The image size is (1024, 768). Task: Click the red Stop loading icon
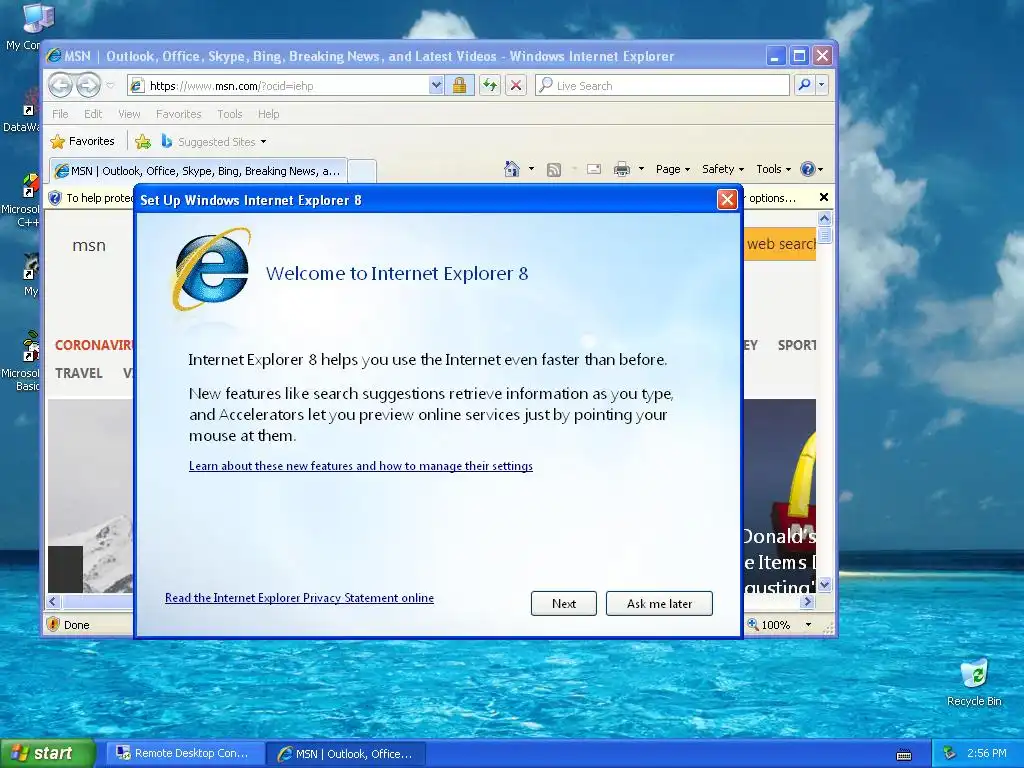coord(516,86)
